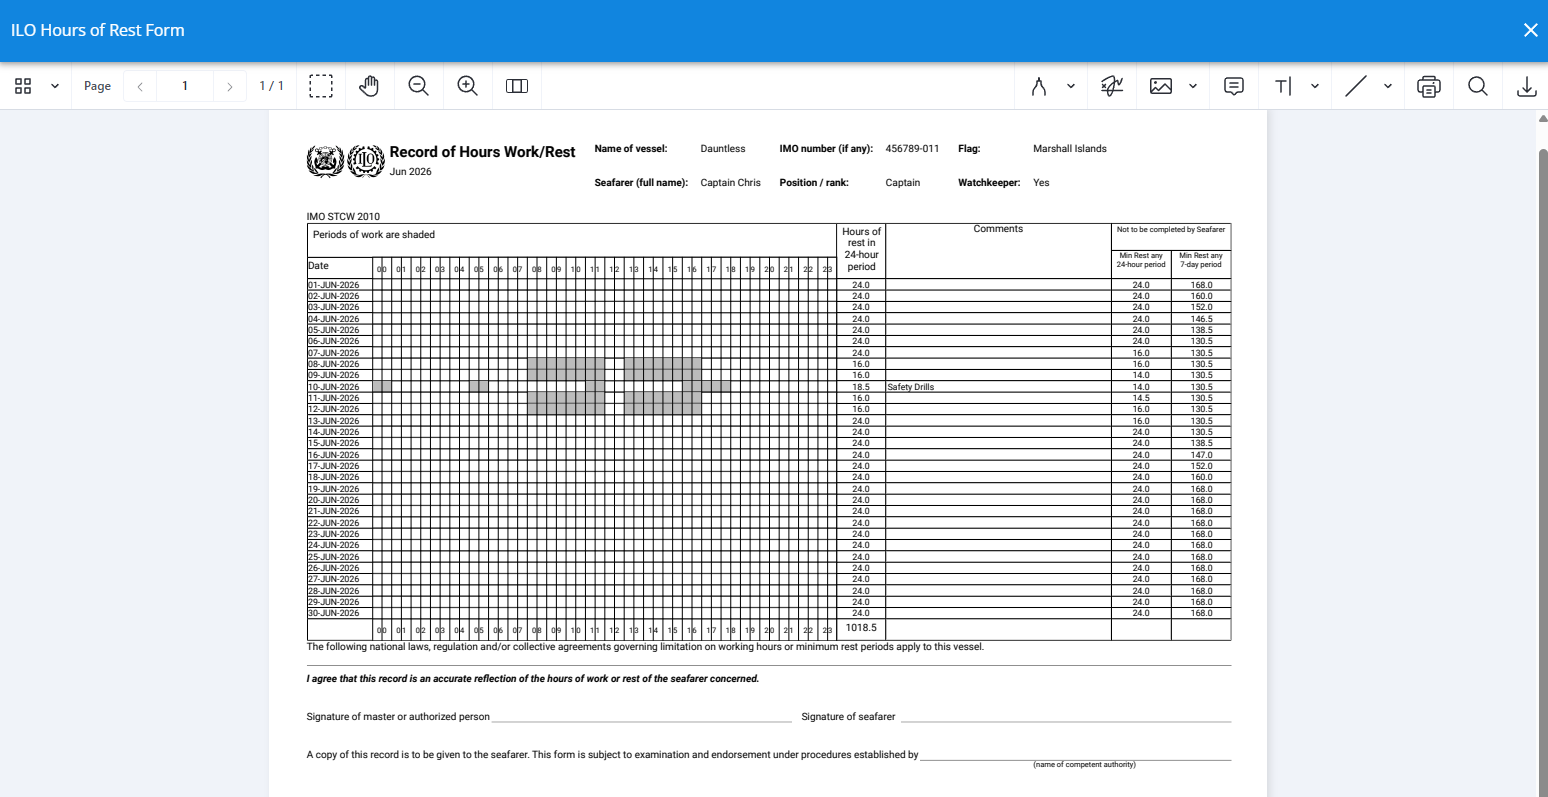
Task: Click the ILO logo emblem
Action: [366, 161]
